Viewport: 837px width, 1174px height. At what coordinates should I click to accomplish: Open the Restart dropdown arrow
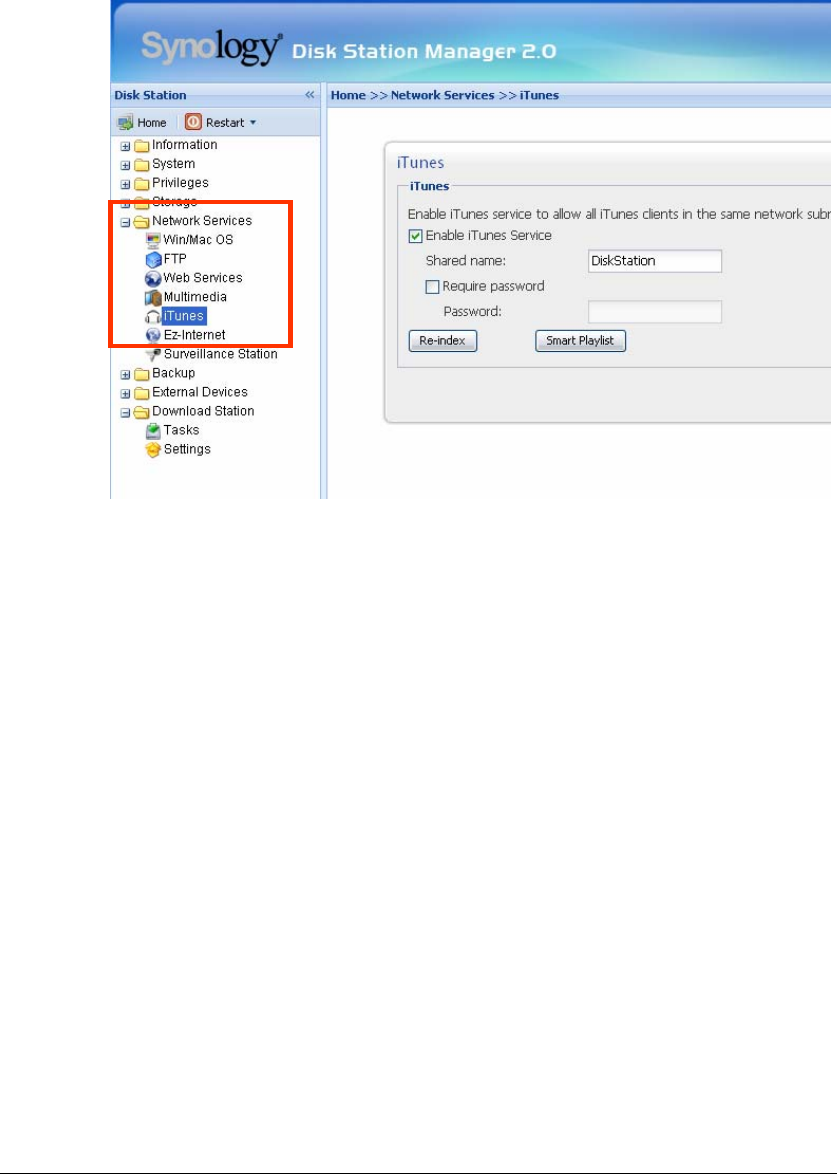pos(253,123)
